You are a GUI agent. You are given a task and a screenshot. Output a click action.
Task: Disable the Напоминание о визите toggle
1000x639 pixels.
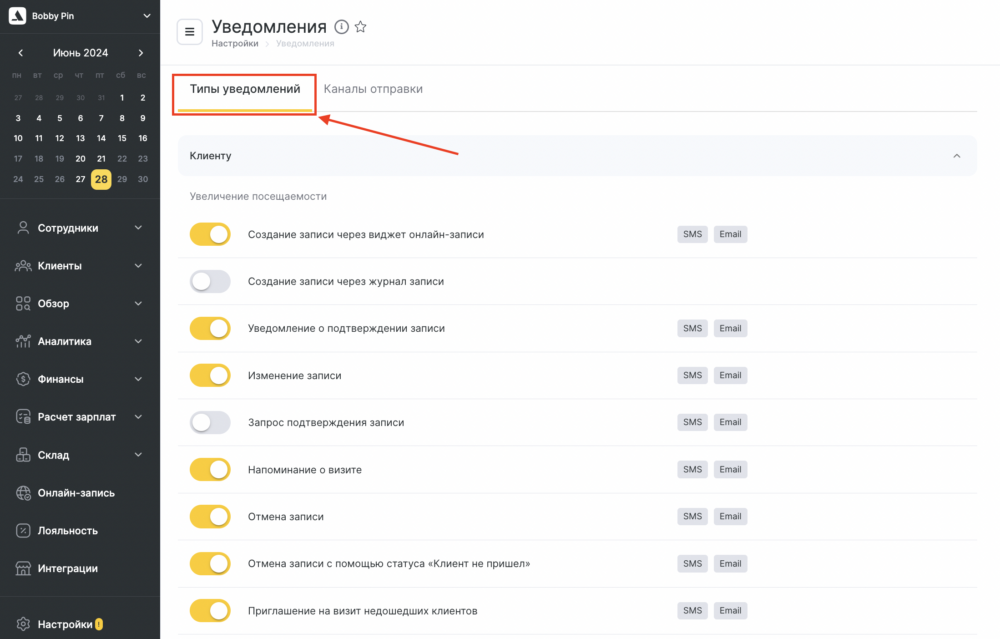tap(210, 470)
